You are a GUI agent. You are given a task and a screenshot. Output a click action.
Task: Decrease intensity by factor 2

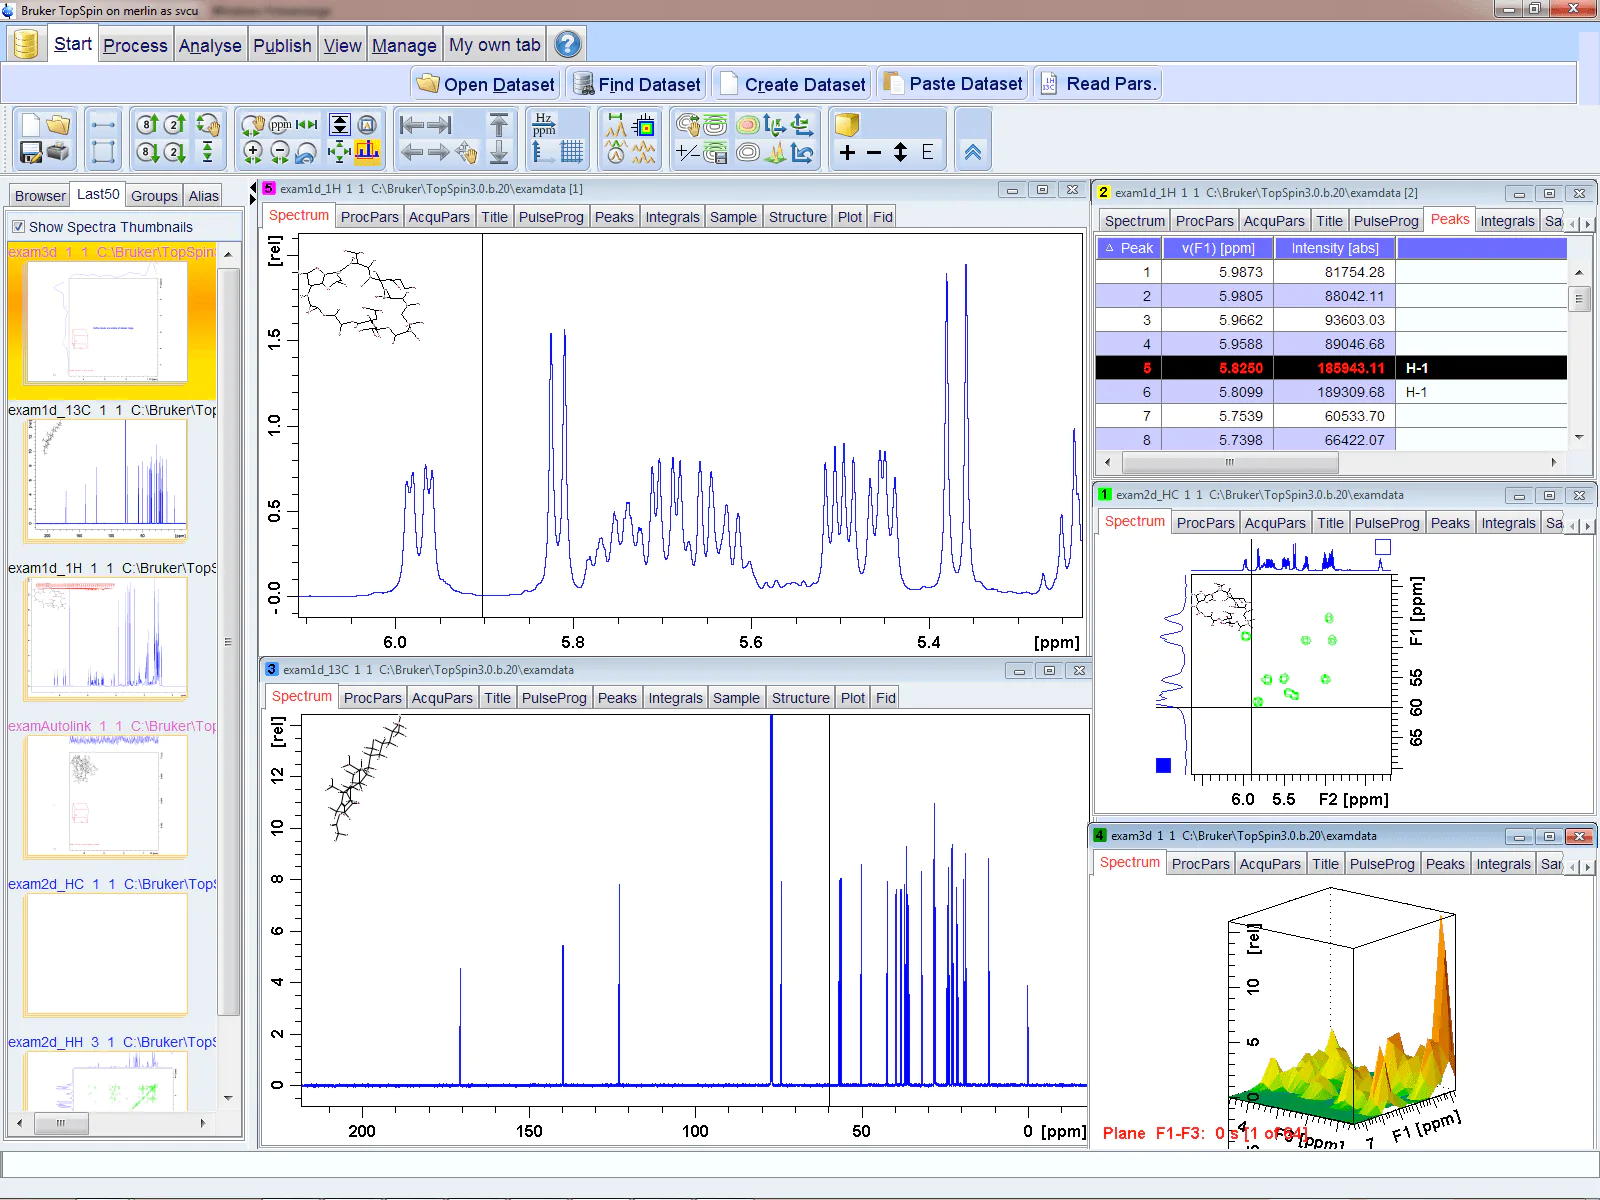[175, 152]
